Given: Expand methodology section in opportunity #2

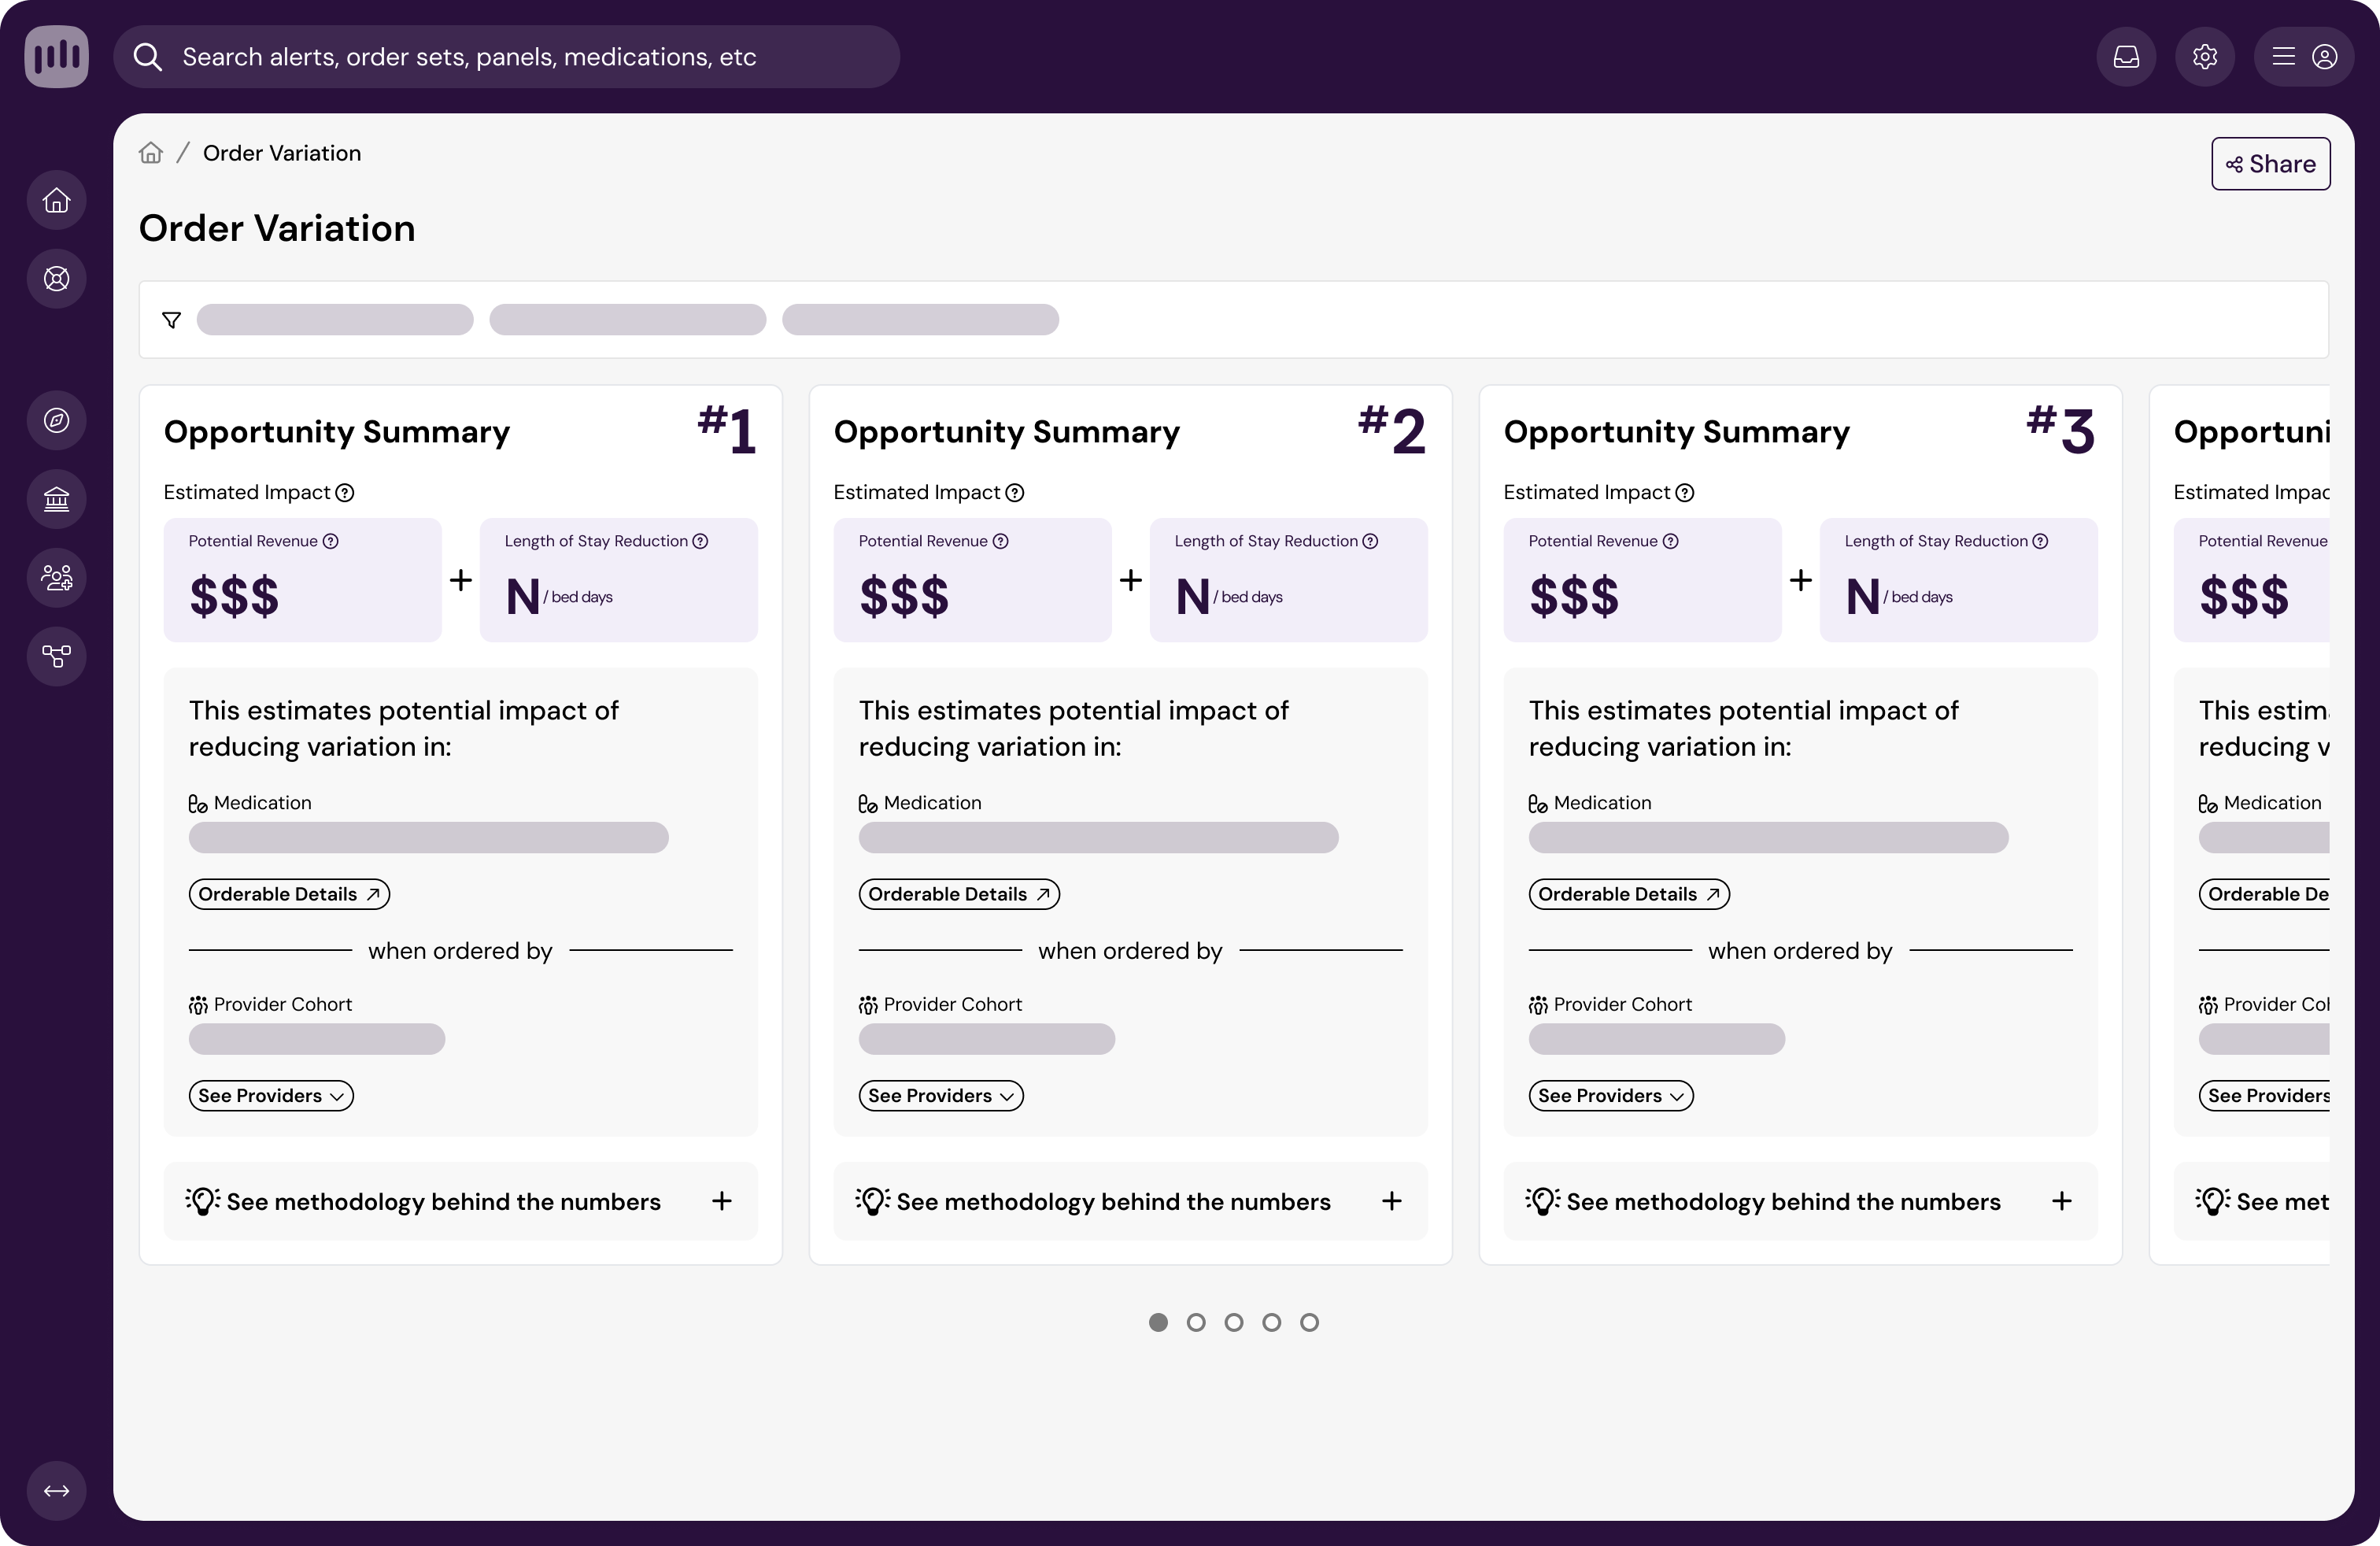Looking at the screenshot, I should [x=1130, y=1201].
